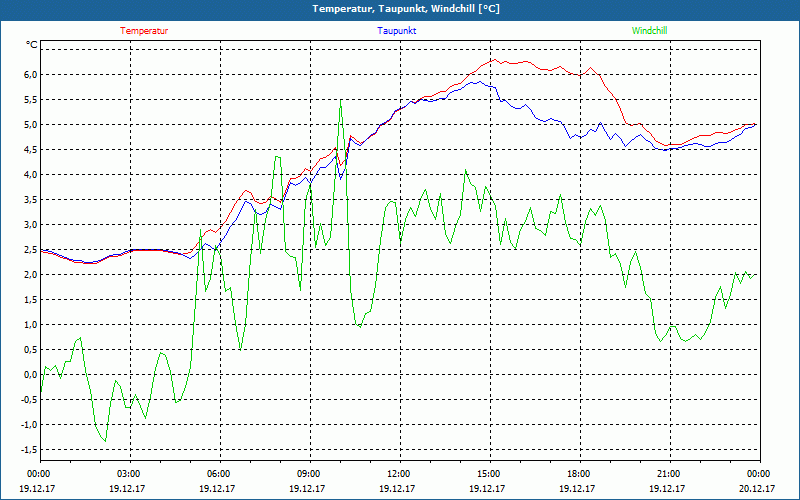Image resolution: width=800 pixels, height=500 pixels.
Task: Click the °C unit label on the y-axis
Action: click(32, 45)
